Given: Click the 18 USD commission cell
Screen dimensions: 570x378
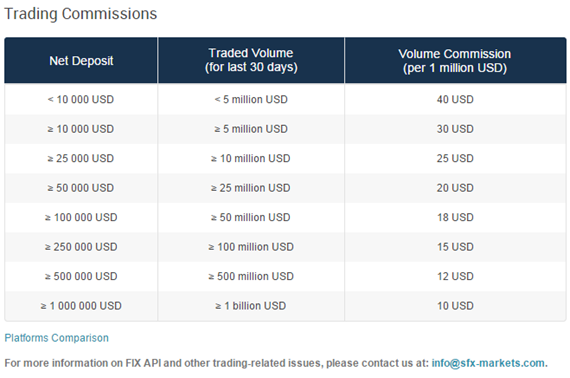Looking at the screenshot, I should pyautogui.click(x=455, y=217).
